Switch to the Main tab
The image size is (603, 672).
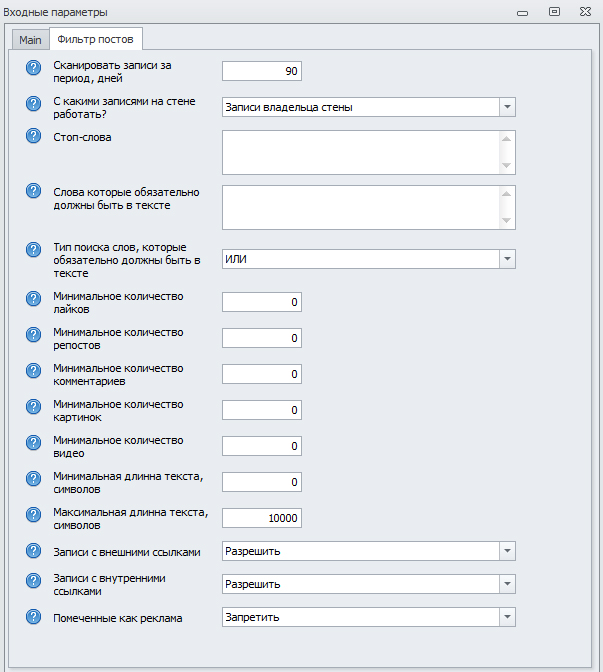(x=31, y=39)
